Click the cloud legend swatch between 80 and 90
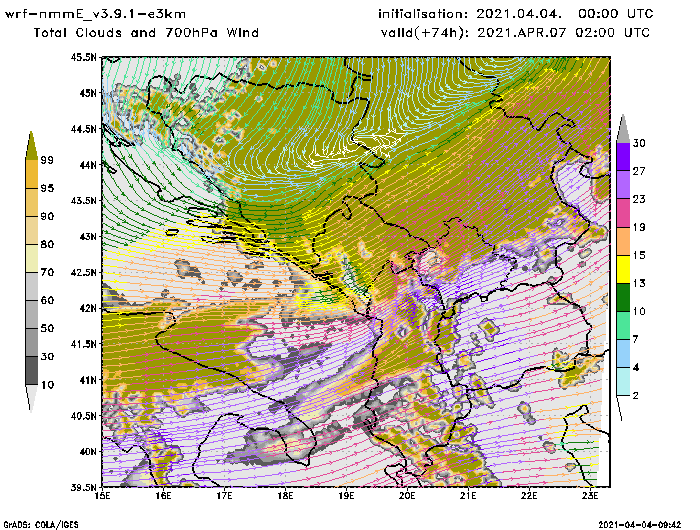 click(32, 230)
